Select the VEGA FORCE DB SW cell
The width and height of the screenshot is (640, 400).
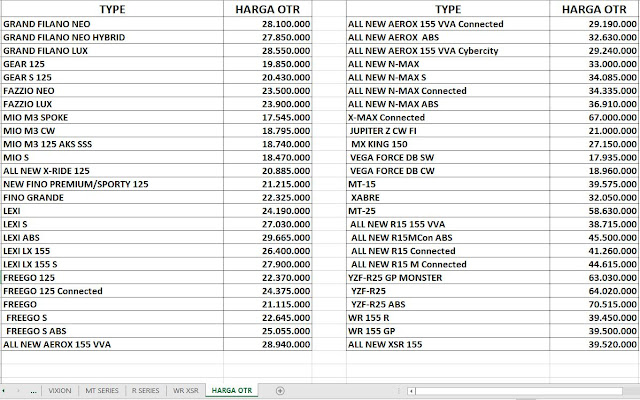448,158
